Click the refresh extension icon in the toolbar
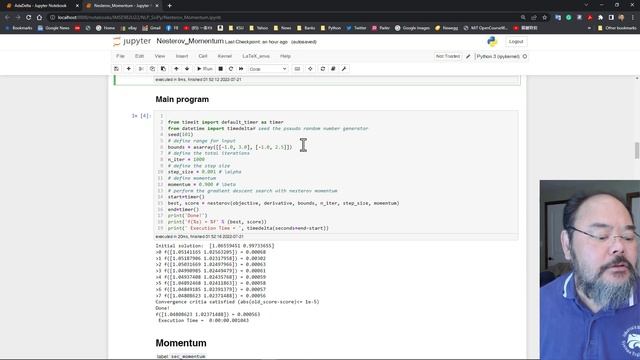Image resolution: width=640 pixels, height=360 pixels. pyautogui.click(x=323, y=69)
